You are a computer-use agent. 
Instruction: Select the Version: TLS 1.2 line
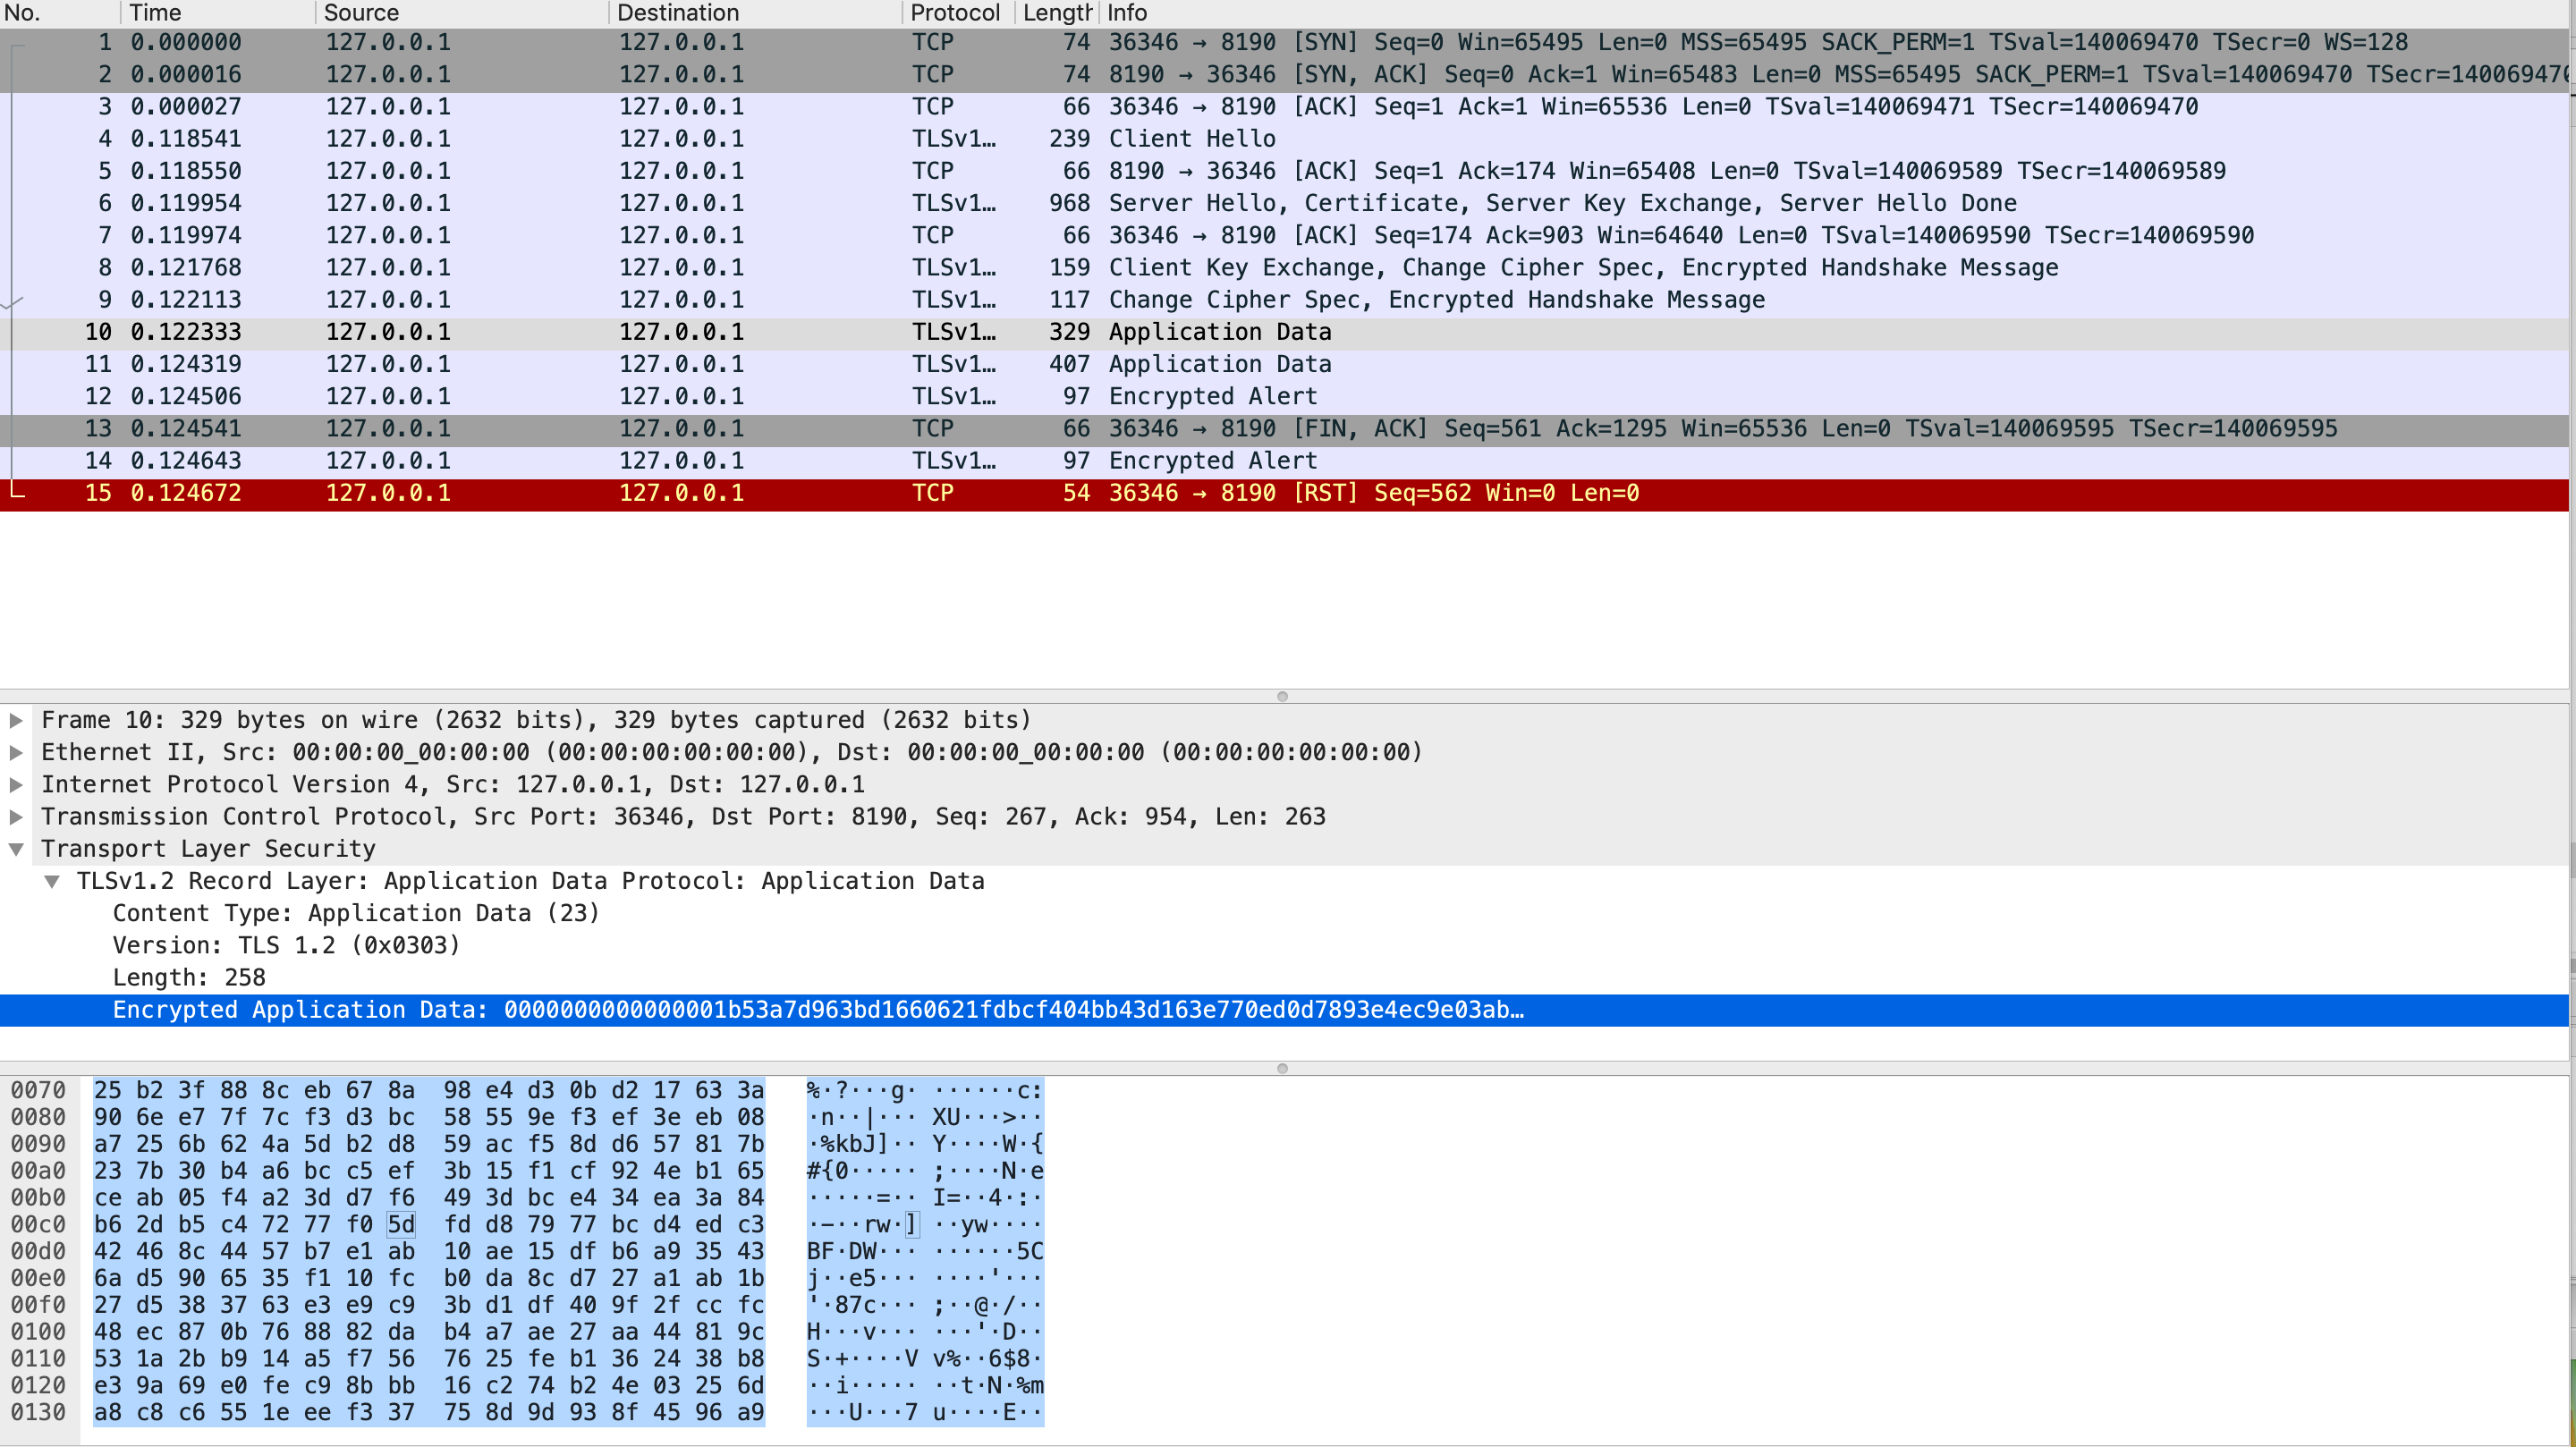tap(286, 945)
